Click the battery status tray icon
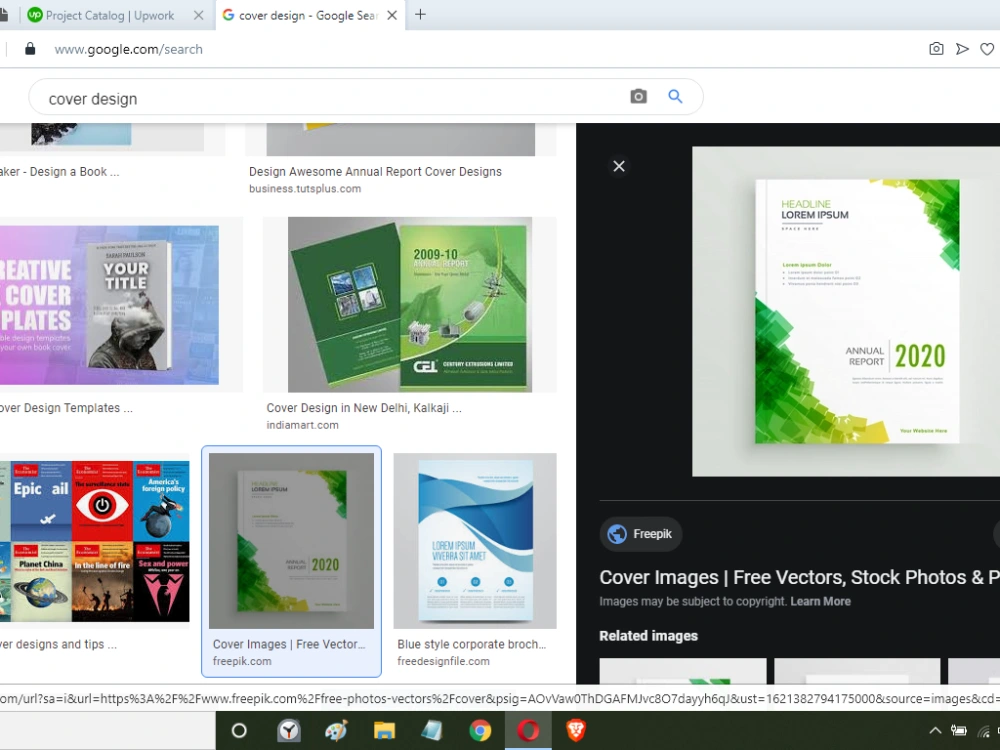This screenshot has height=750, width=1000. point(959,731)
